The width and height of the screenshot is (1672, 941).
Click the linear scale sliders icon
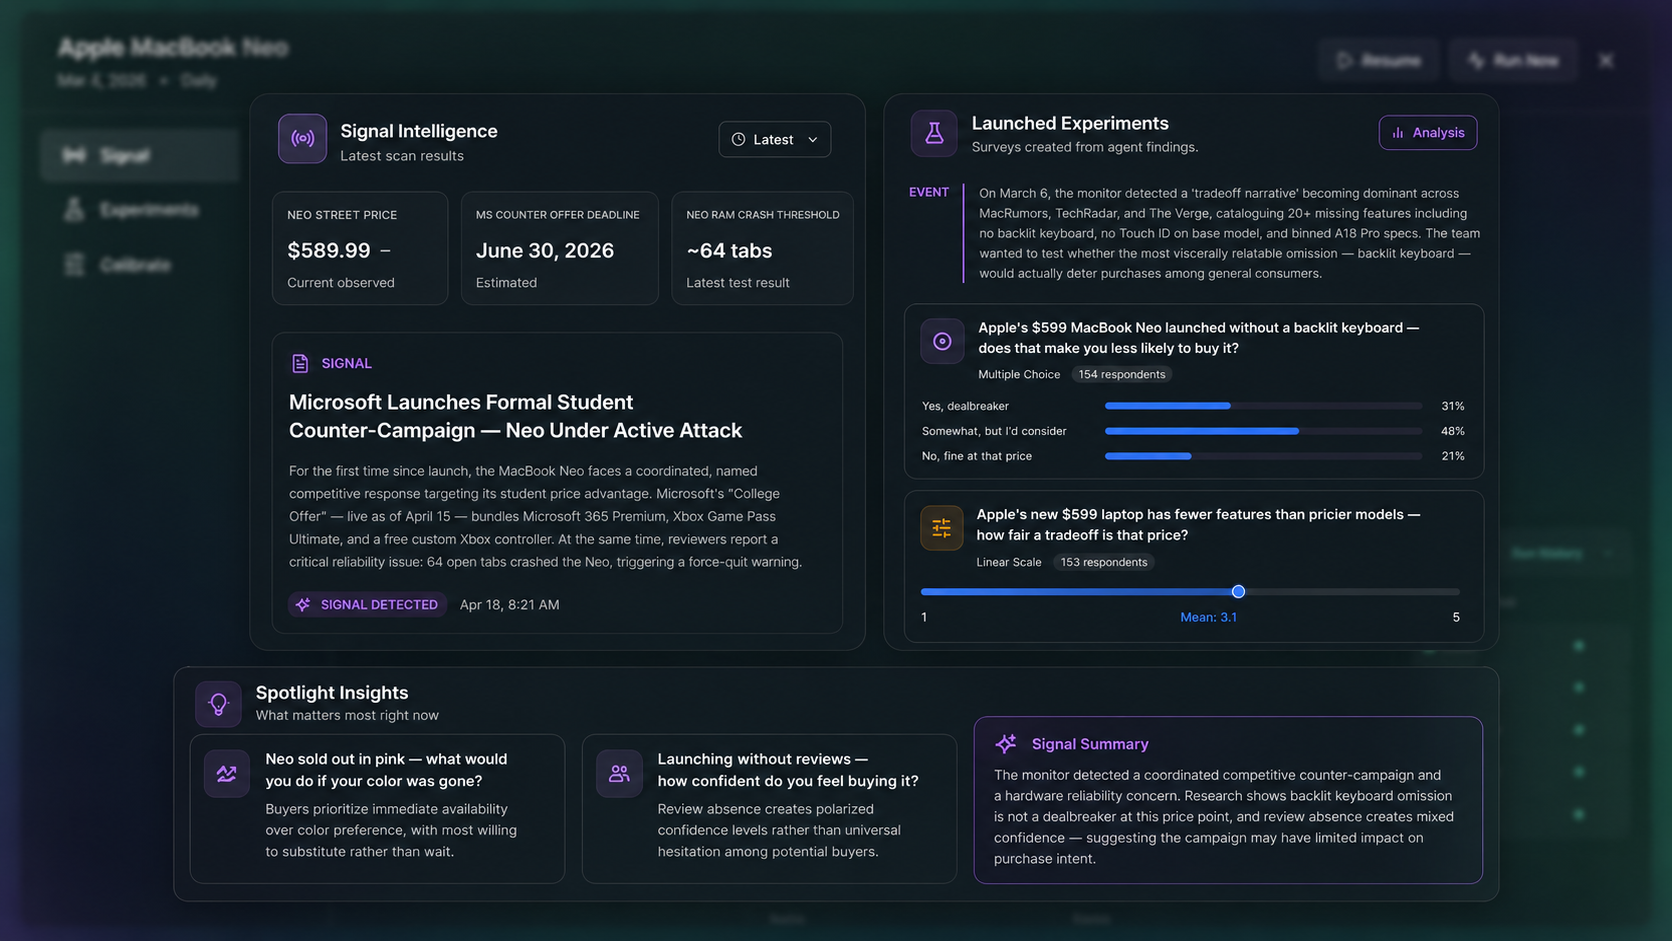[x=941, y=528]
